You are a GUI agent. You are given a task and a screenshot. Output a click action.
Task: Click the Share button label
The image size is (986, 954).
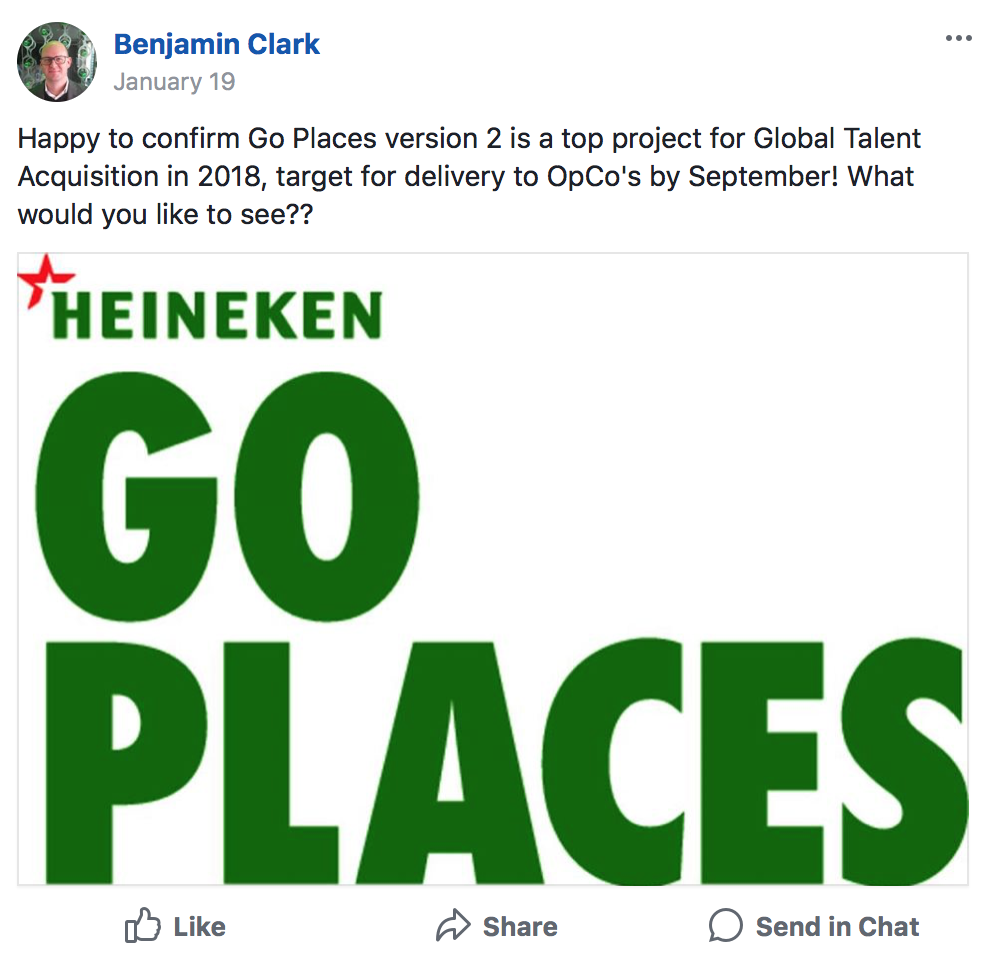(x=520, y=927)
